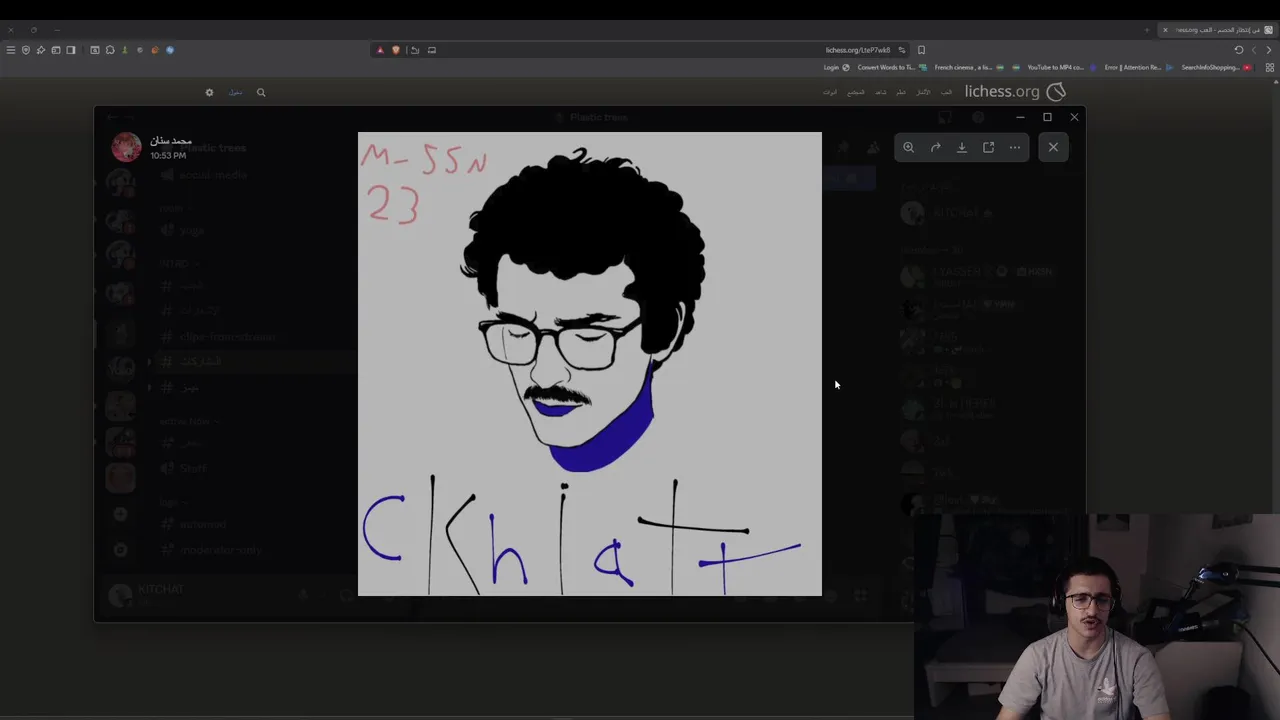Open the image in browser icon

coord(989,147)
